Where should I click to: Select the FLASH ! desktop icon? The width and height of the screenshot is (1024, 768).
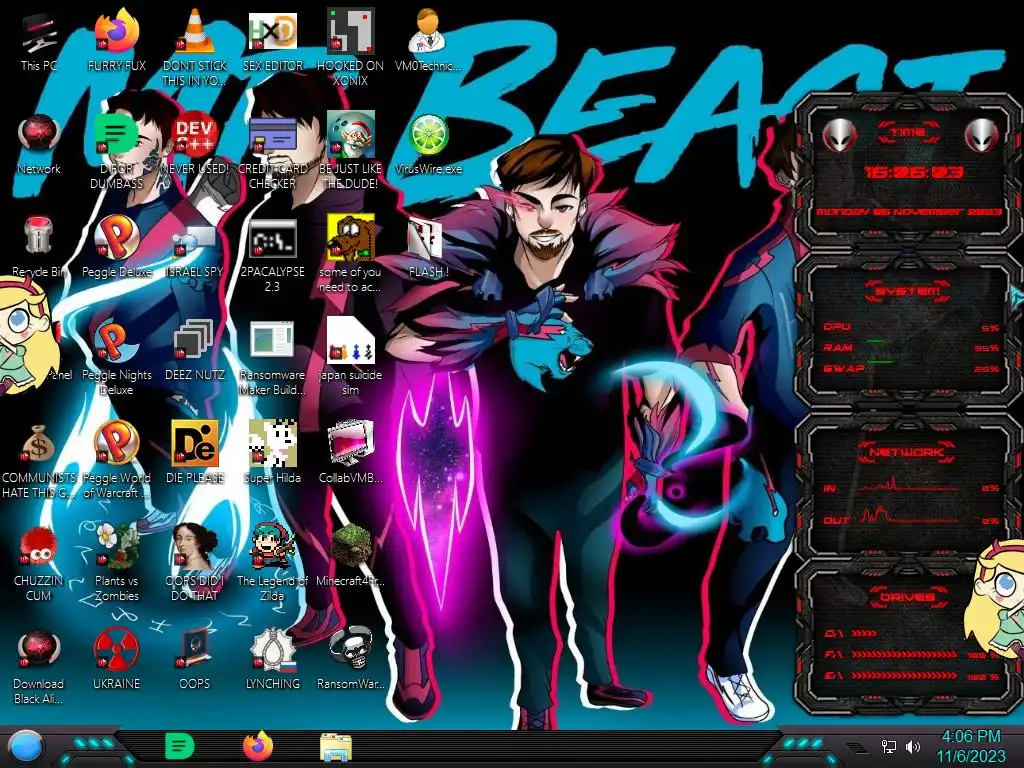point(428,248)
